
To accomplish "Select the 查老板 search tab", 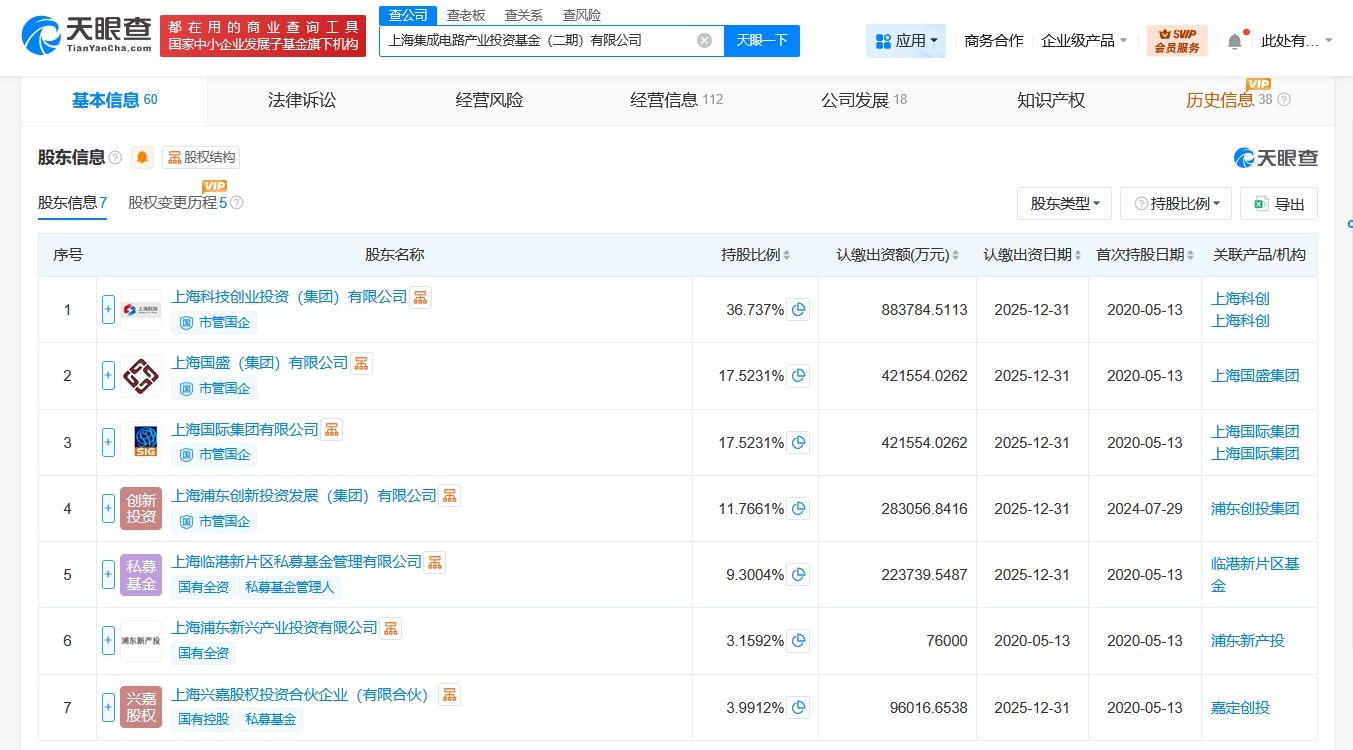I will click(x=466, y=15).
